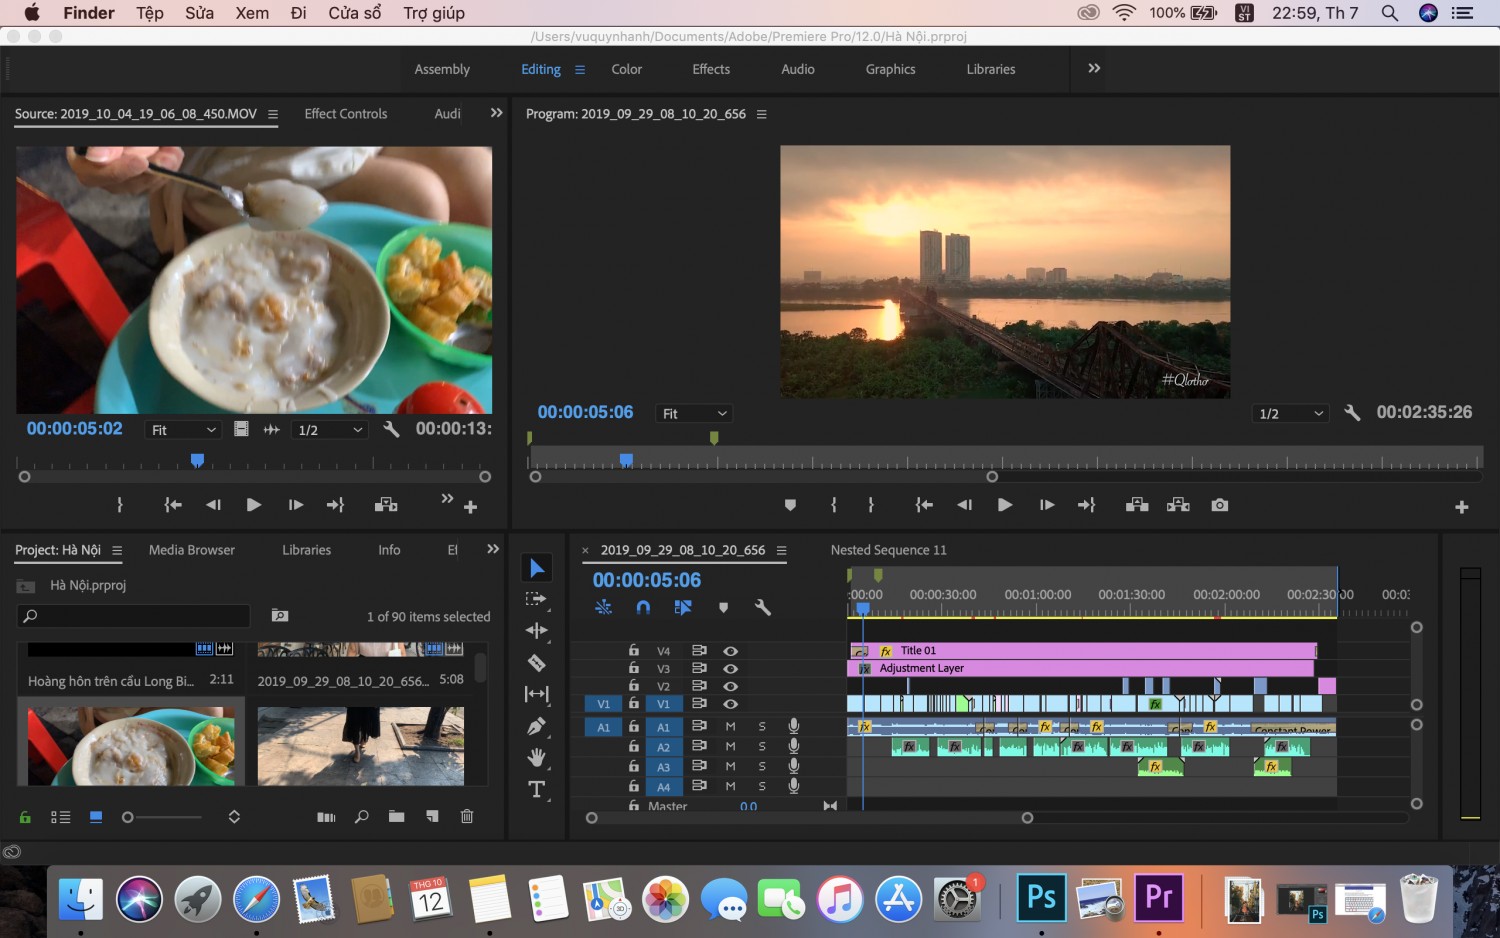Show hidden Source panel tabs chevron
Viewport: 1500px width, 938px height.
(x=496, y=113)
